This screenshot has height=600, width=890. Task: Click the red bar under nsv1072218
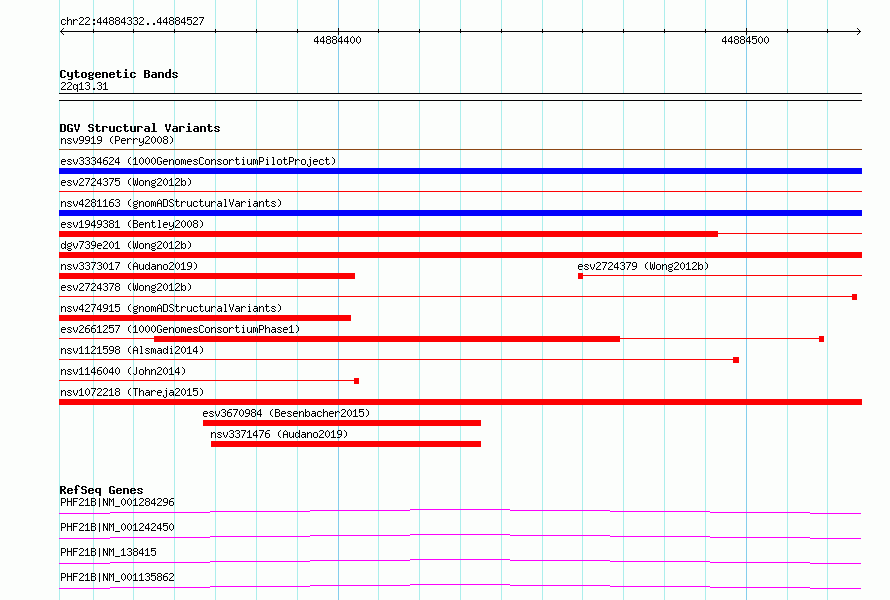[460, 402]
